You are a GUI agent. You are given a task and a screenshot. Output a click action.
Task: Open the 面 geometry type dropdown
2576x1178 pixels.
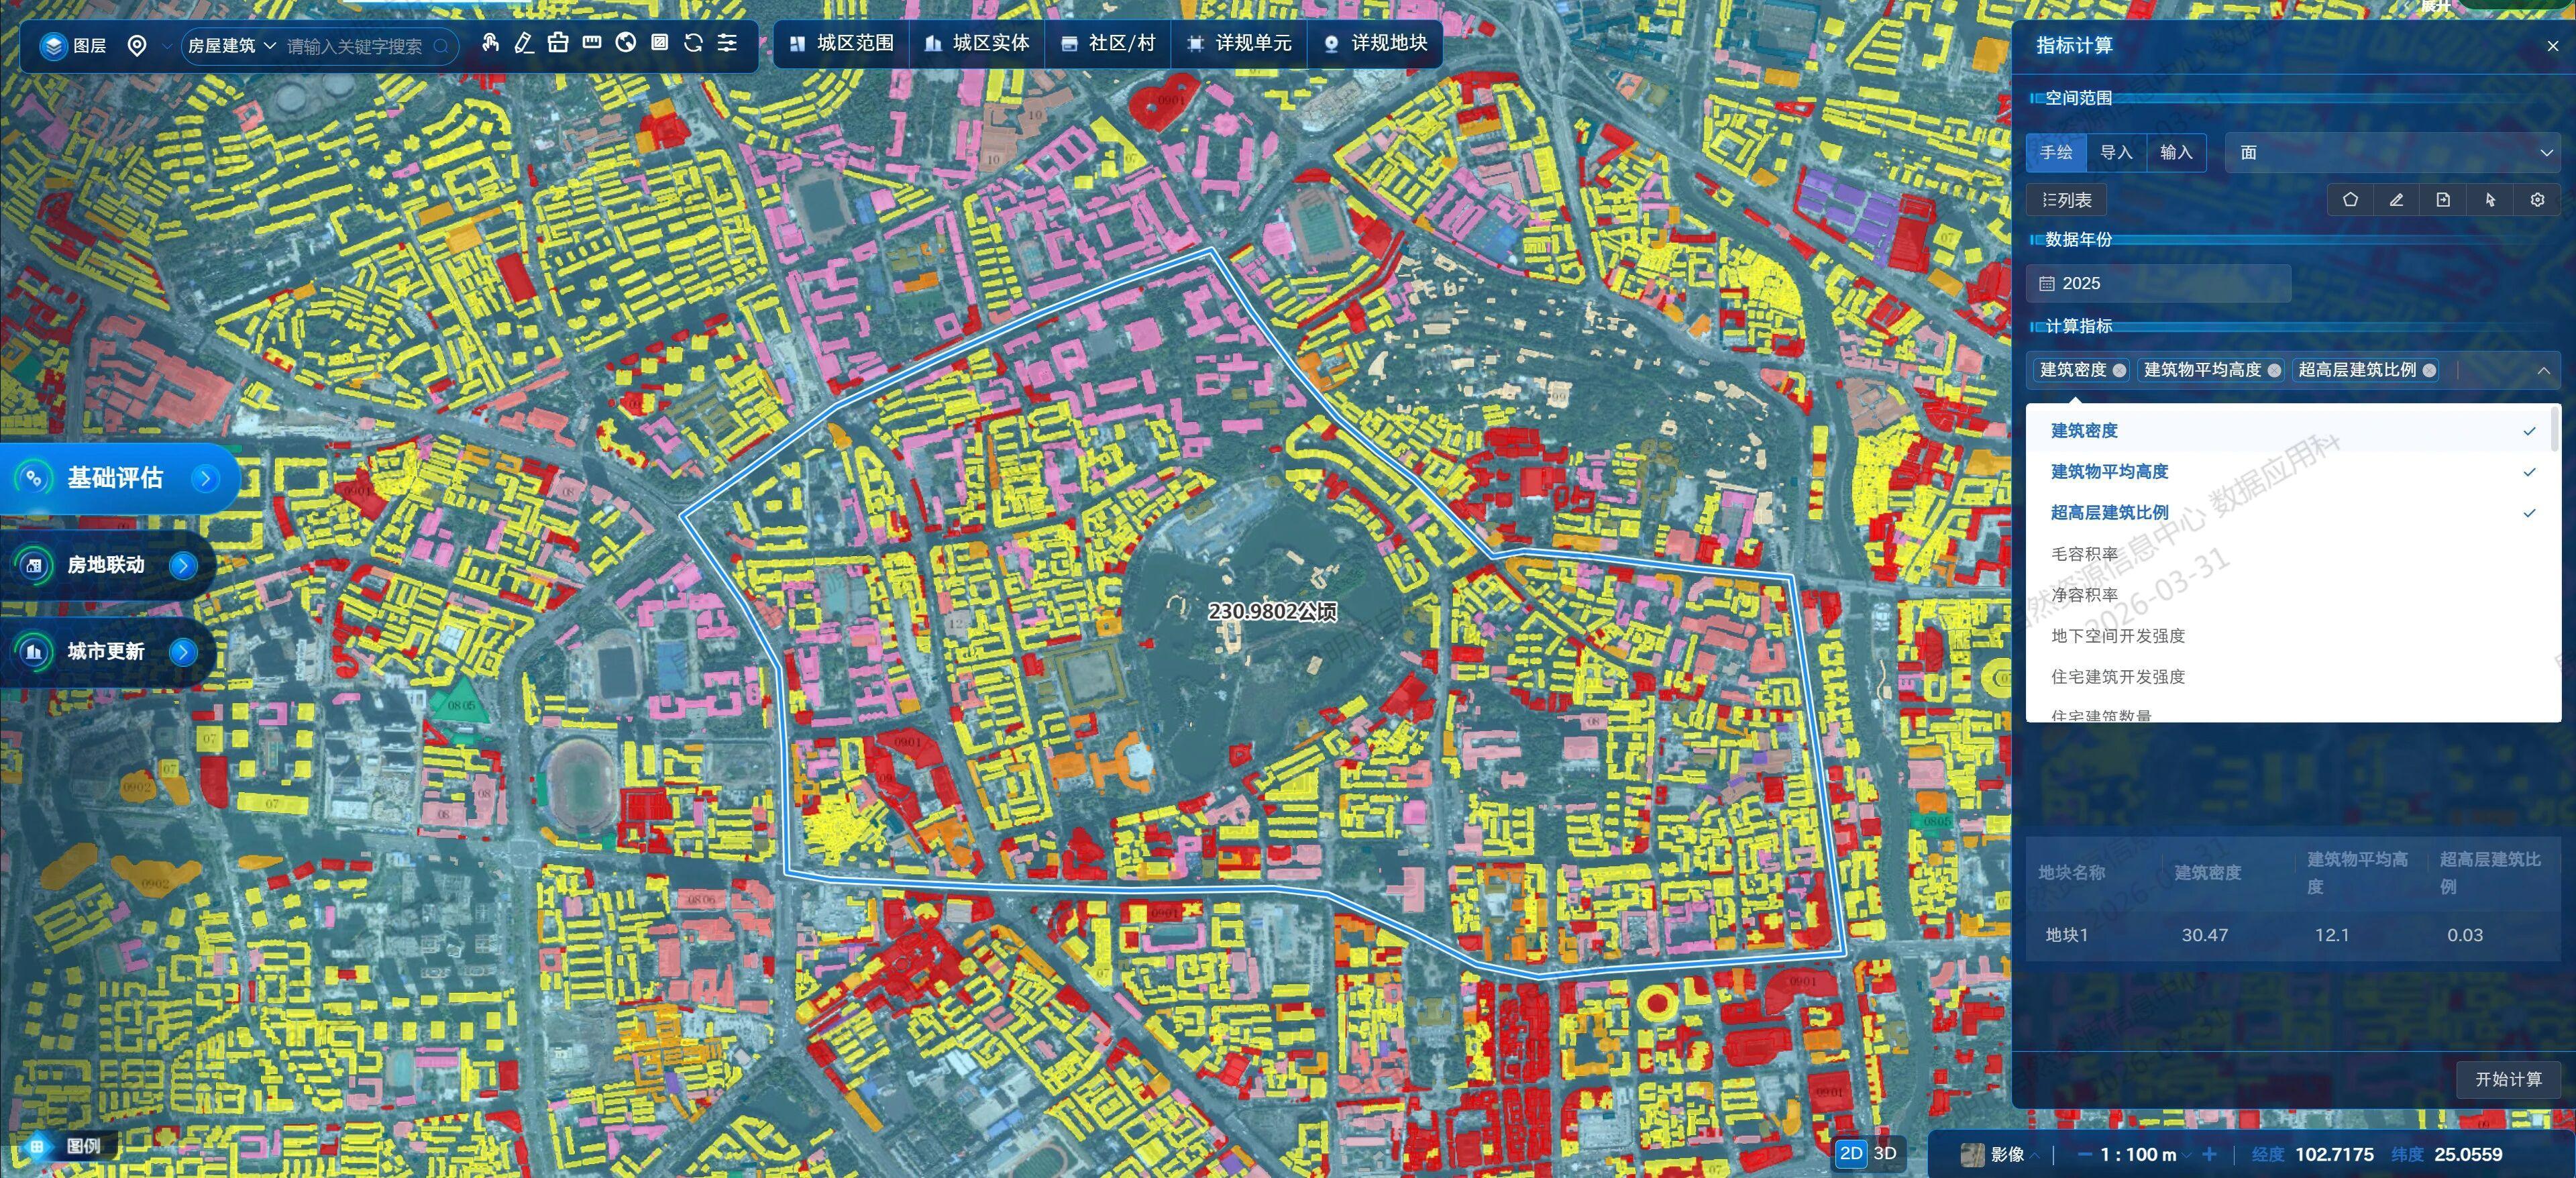(2395, 153)
